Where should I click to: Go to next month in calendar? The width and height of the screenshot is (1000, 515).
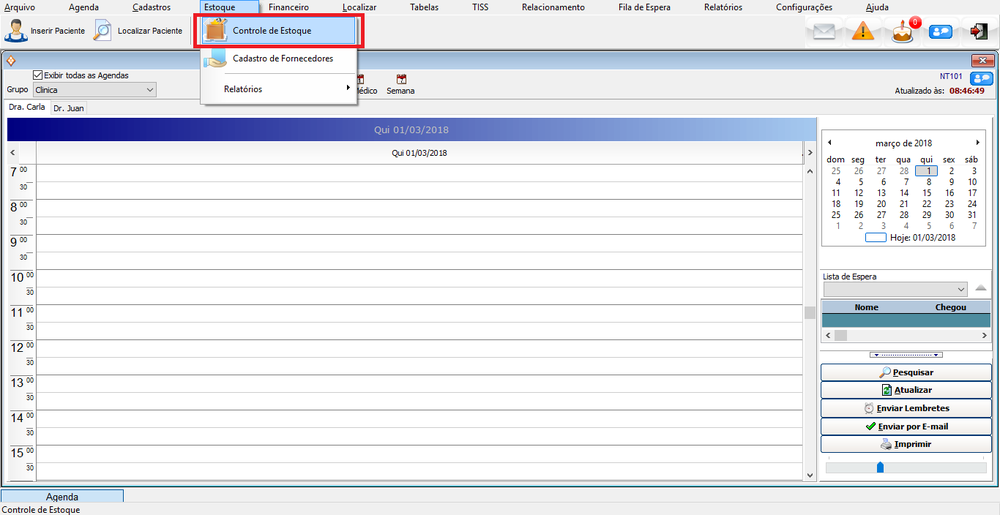[977, 143]
